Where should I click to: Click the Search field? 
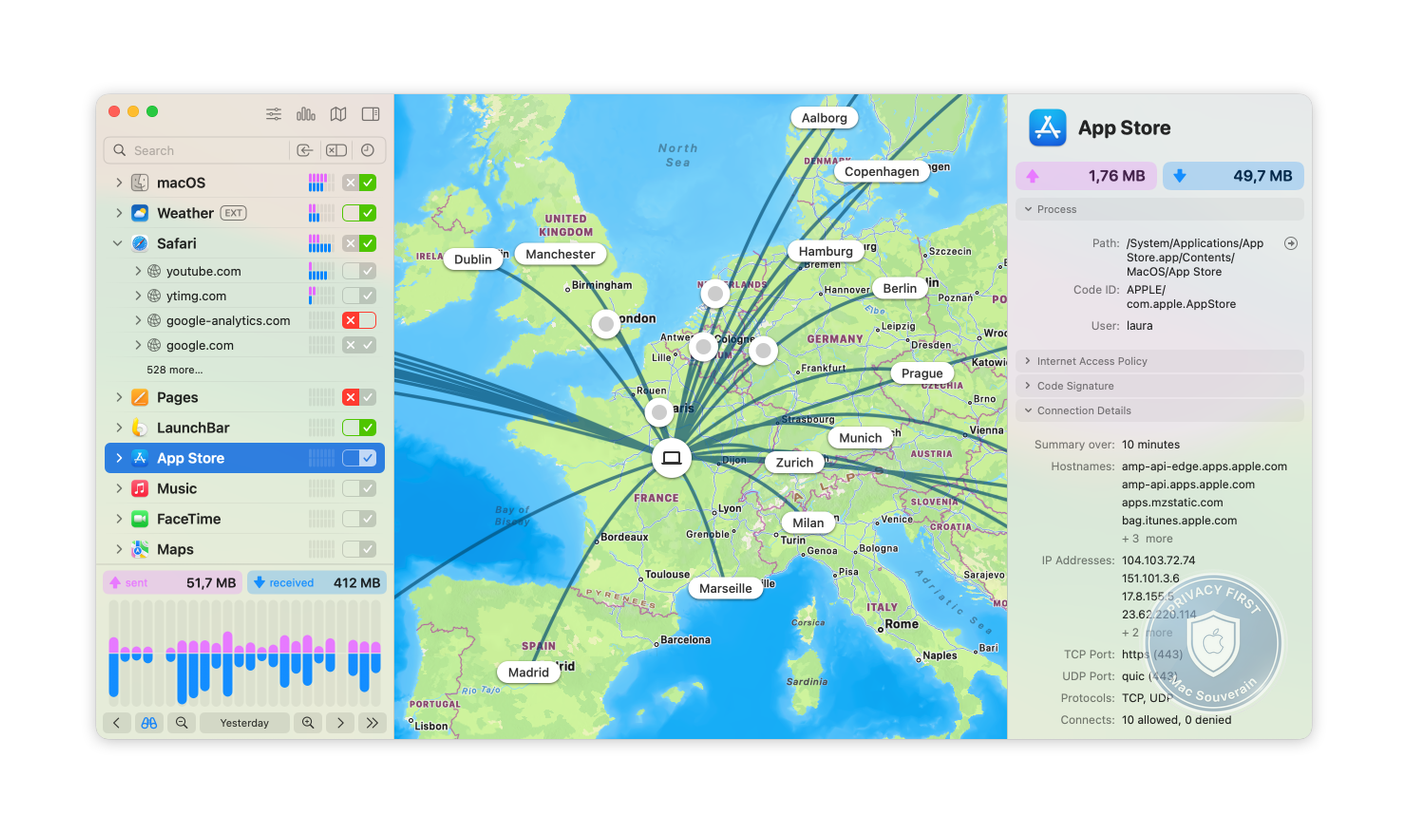click(196, 150)
